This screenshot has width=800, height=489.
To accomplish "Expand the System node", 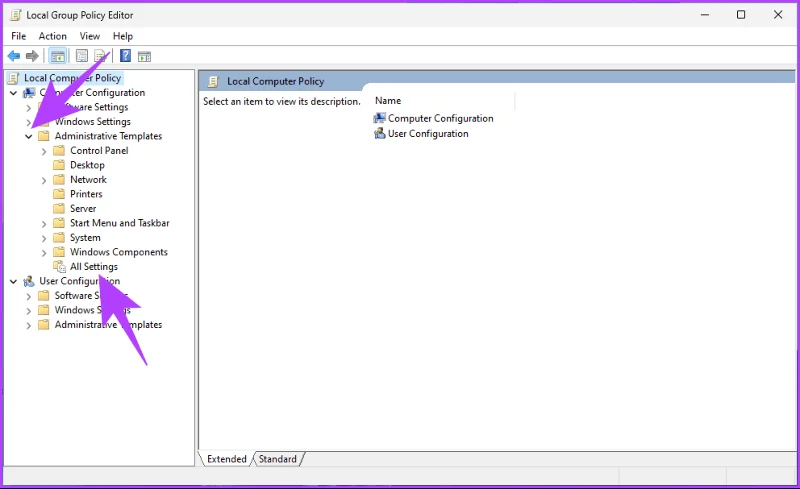I will click(x=44, y=238).
